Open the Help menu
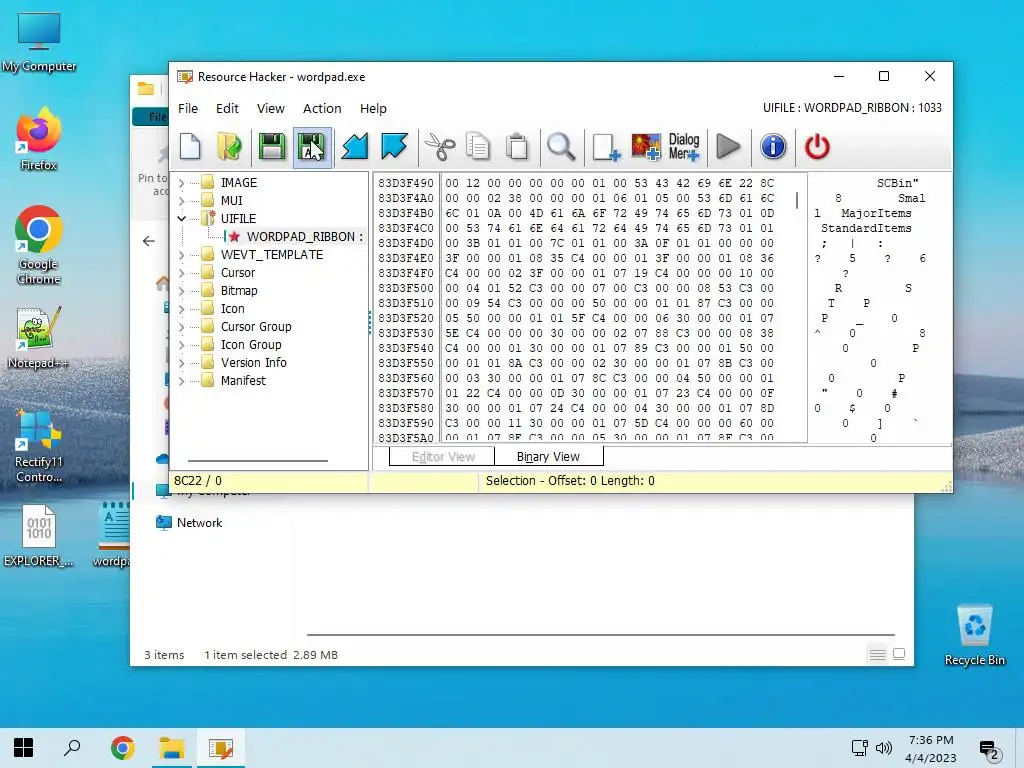 373,108
